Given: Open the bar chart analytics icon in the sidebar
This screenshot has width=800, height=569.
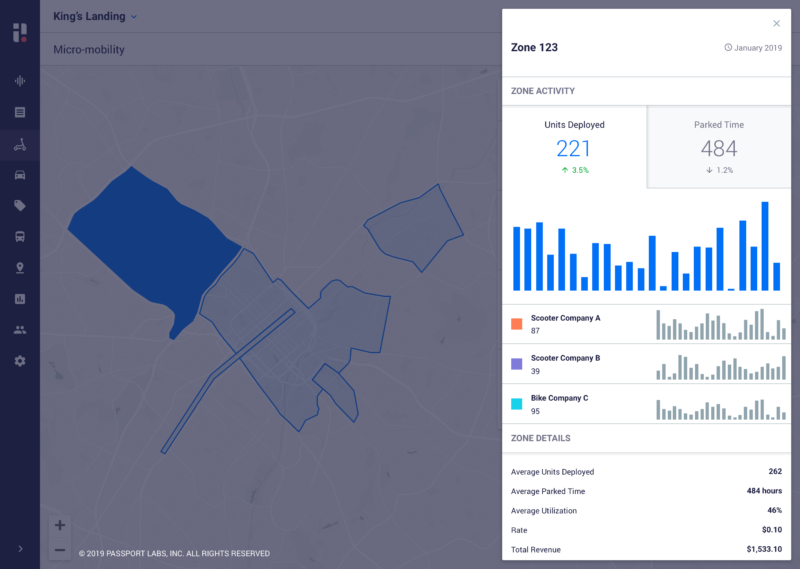Looking at the screenshot, I should coord(20,299).
